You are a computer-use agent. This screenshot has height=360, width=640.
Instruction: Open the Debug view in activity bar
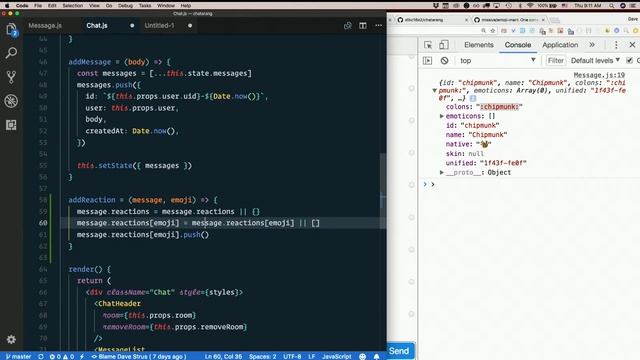click(x=11, y=101)
